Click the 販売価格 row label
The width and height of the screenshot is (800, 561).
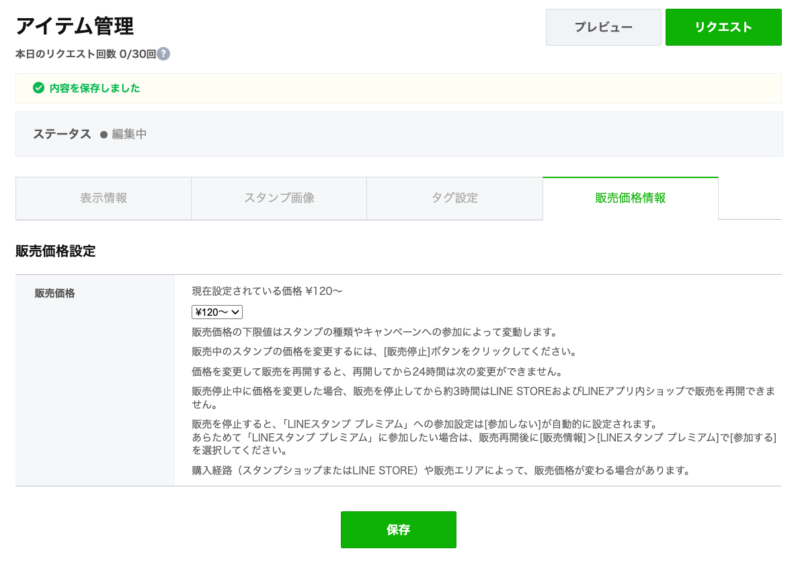pyautogui.click(x=55, y=293)
